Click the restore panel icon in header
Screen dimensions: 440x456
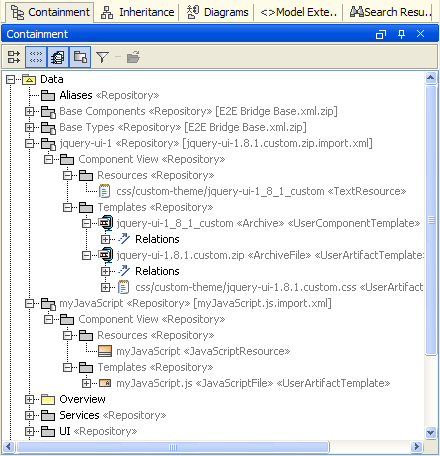[x=381, y=34]
